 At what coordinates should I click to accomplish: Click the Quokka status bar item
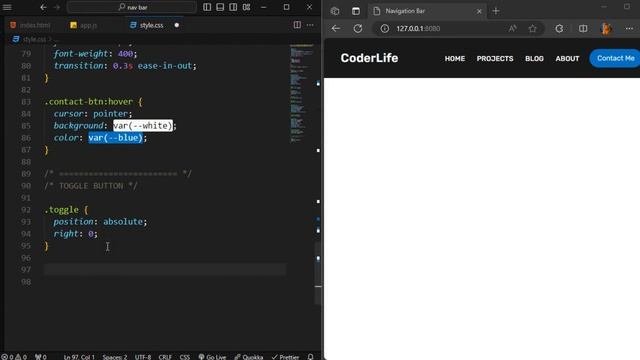(249, 357)
